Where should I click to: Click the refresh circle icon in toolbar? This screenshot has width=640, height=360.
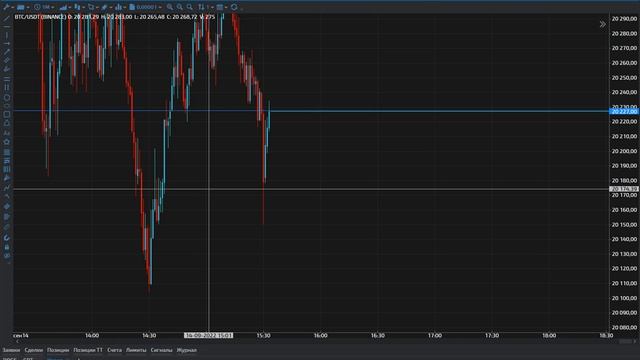tap(234, 7)
